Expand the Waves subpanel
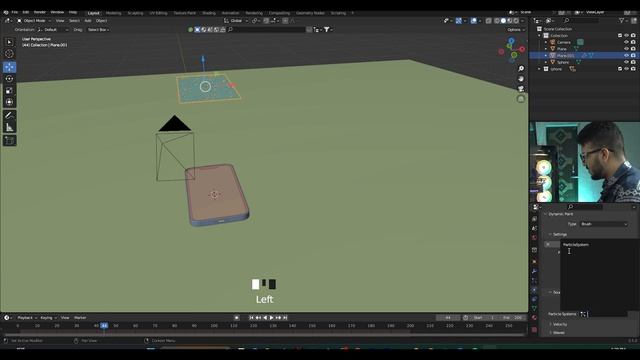The image size is (640, 360). point(551,333)
